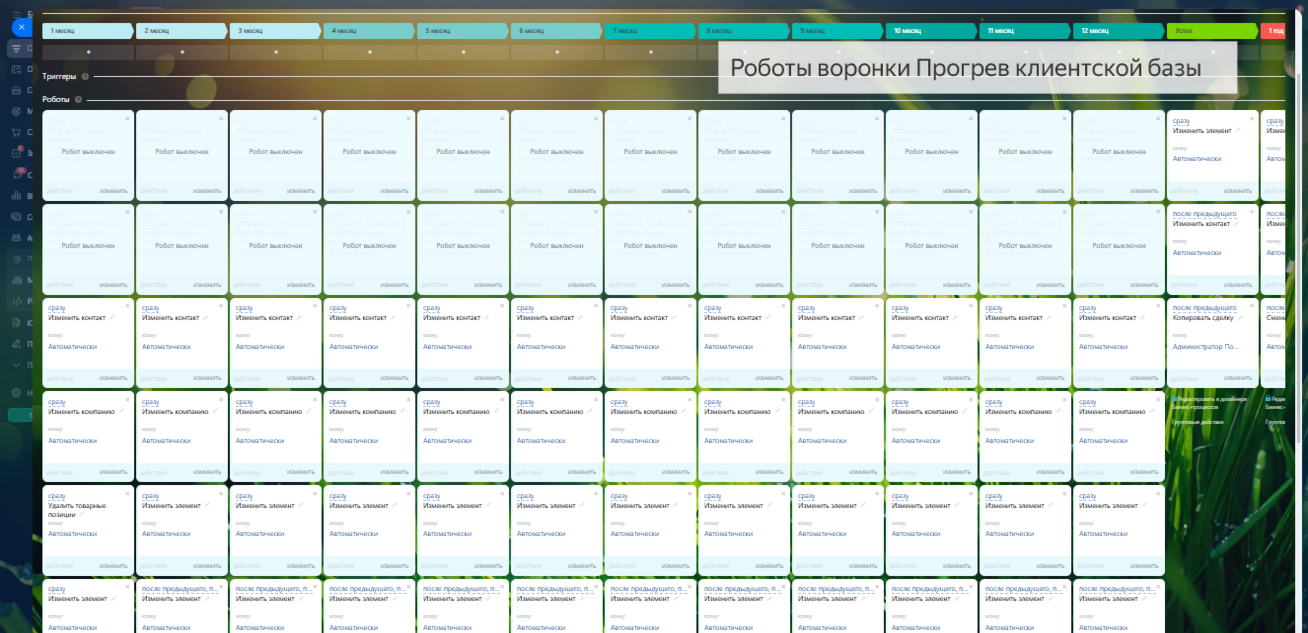Click Администратор recipient link on Копировать сделку robot

pos(1206,346)
